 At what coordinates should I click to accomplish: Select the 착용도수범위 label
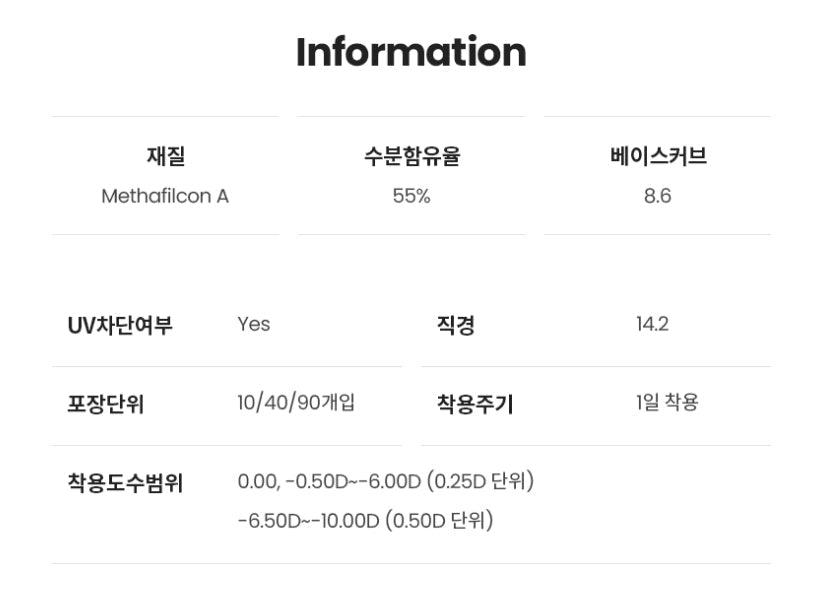[125, 483]
